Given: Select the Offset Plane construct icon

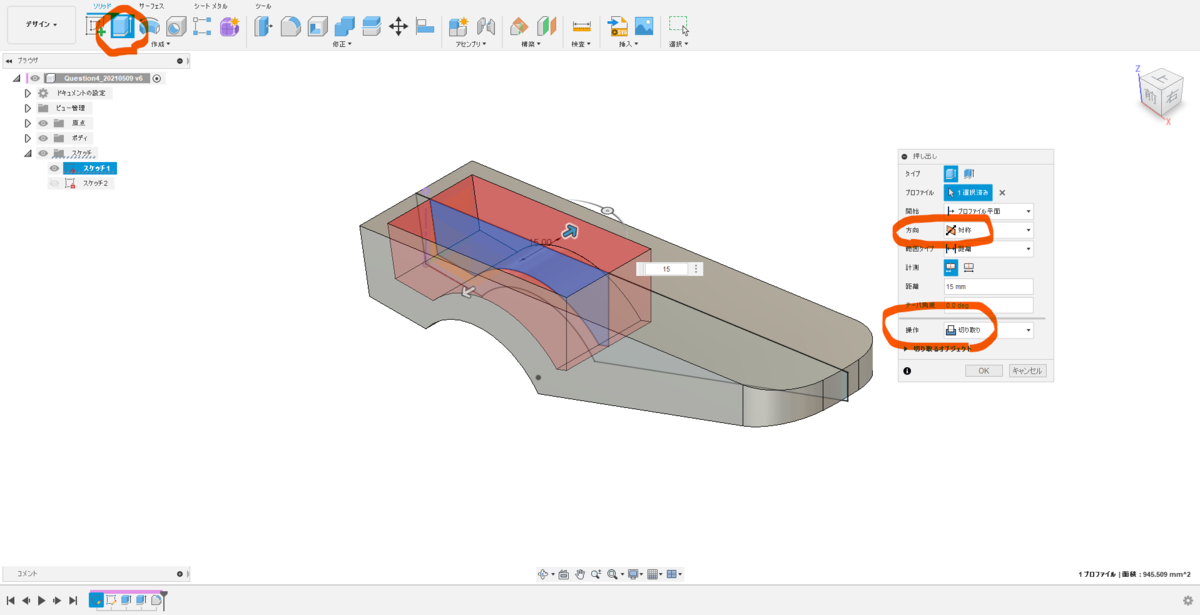Looking at the screenshot, I should [x=520, y=27].
